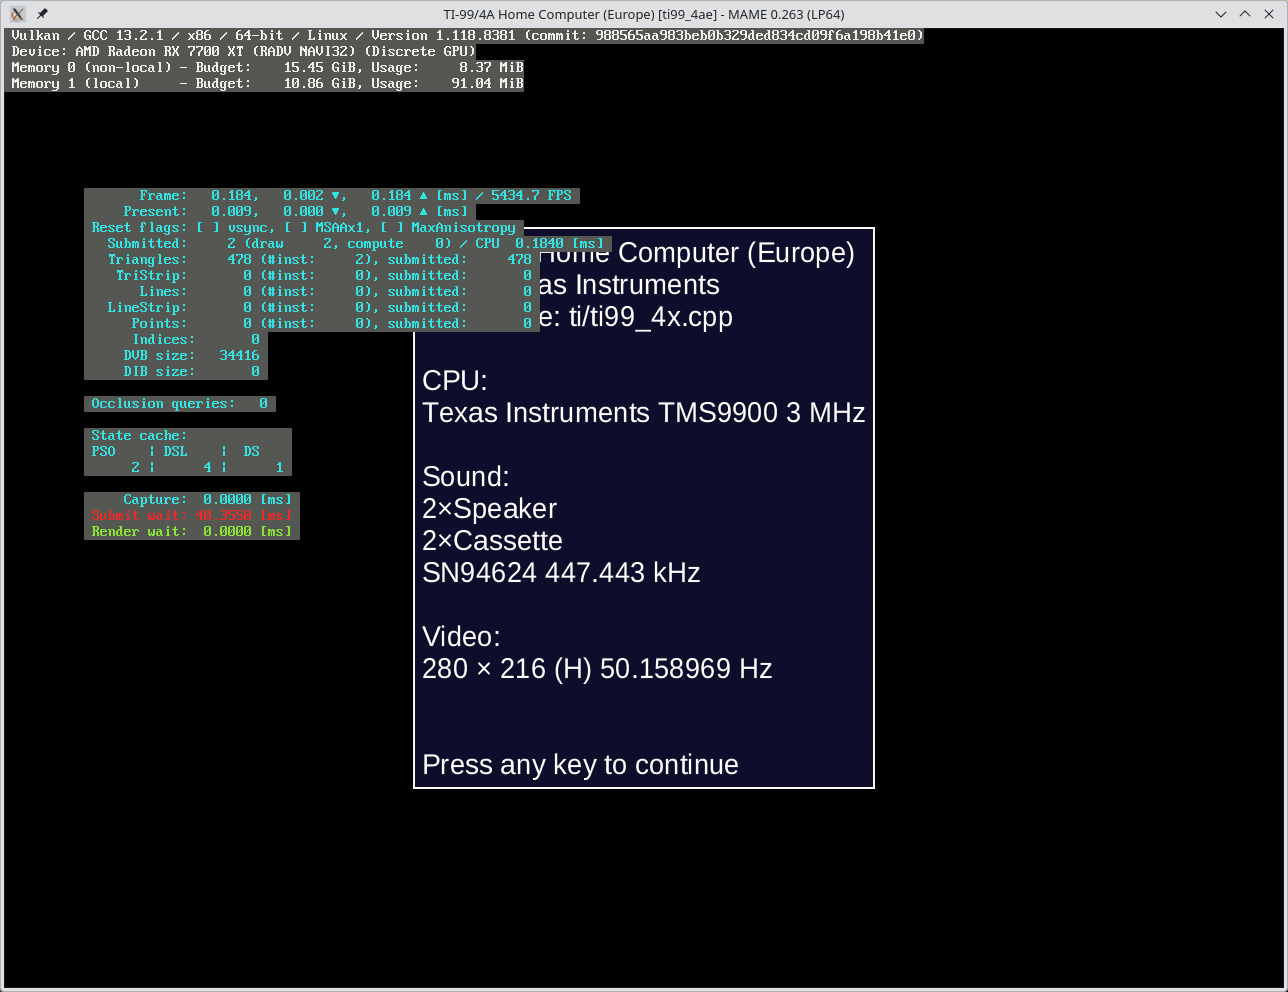The width and height of the screenshot is (1288, 992).
Task: Click the '280 × 216 (H) 50.158969 Hz' line
Action: coord(597,669)
